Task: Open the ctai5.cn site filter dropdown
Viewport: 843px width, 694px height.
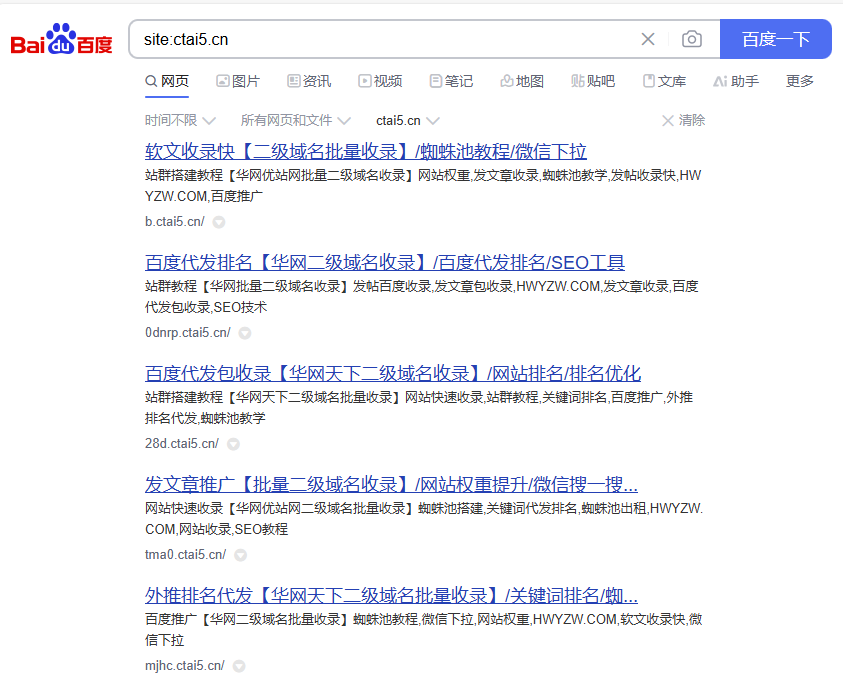Action: [x=408, y=120]
